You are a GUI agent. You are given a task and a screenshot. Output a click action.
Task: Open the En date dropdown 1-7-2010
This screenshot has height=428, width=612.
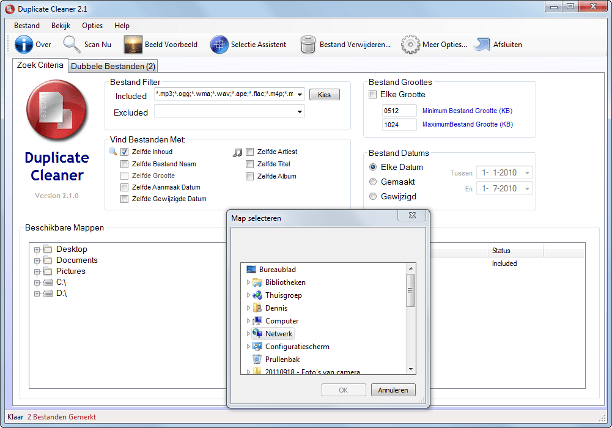click(x=527, y=188)
